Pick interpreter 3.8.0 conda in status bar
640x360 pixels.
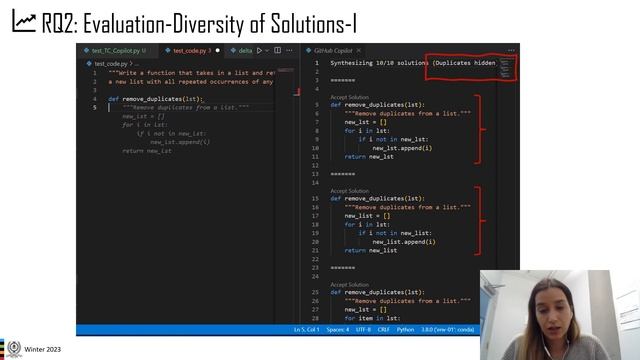click(x=448, y=329)
